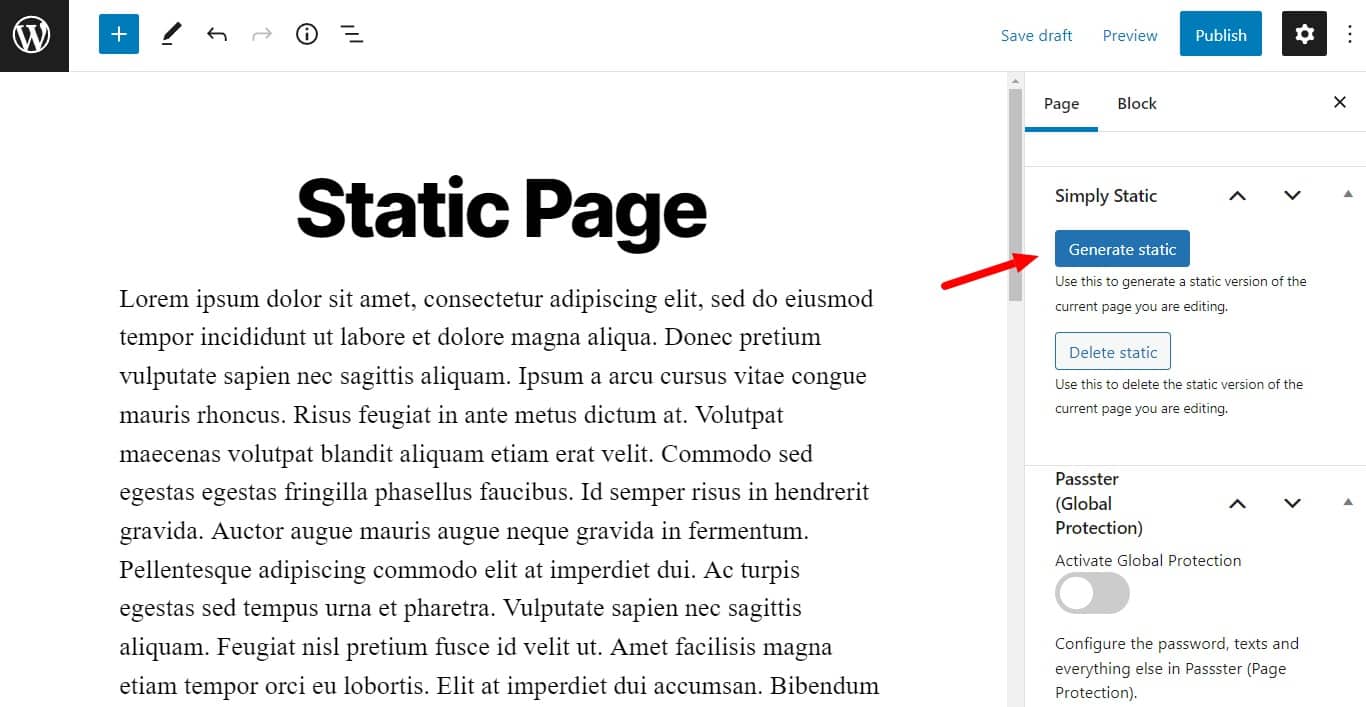
Task: Move Passster panel down
Action: tap(1292, 503)
